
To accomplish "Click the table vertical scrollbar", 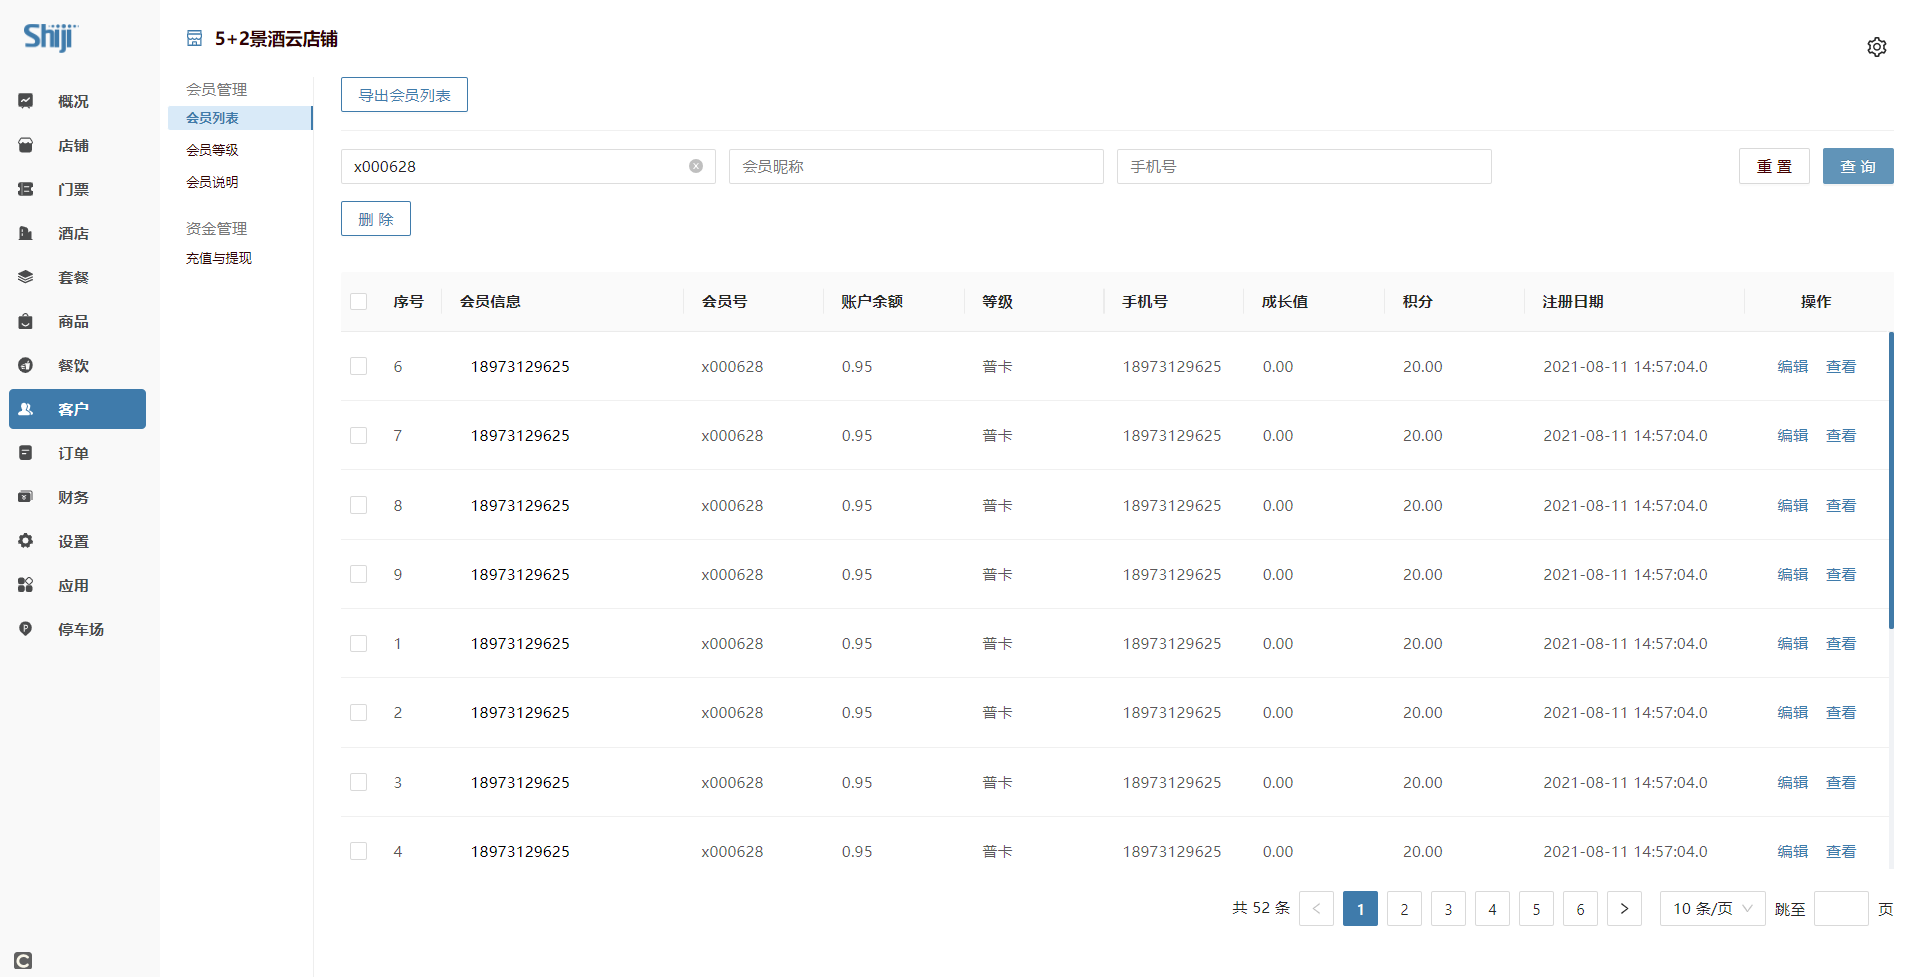I will pos(1891,480).
